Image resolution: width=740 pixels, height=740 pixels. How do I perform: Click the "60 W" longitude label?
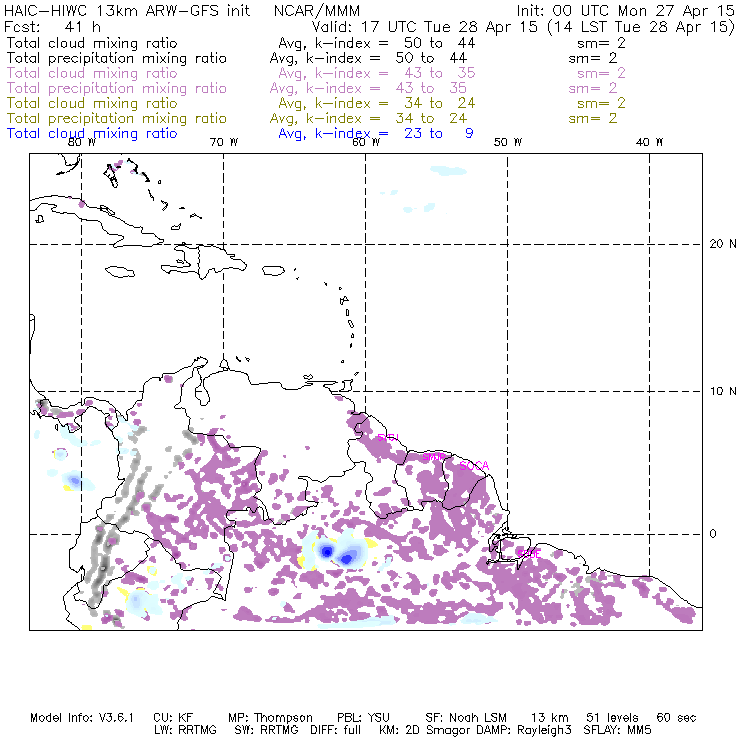366,142
